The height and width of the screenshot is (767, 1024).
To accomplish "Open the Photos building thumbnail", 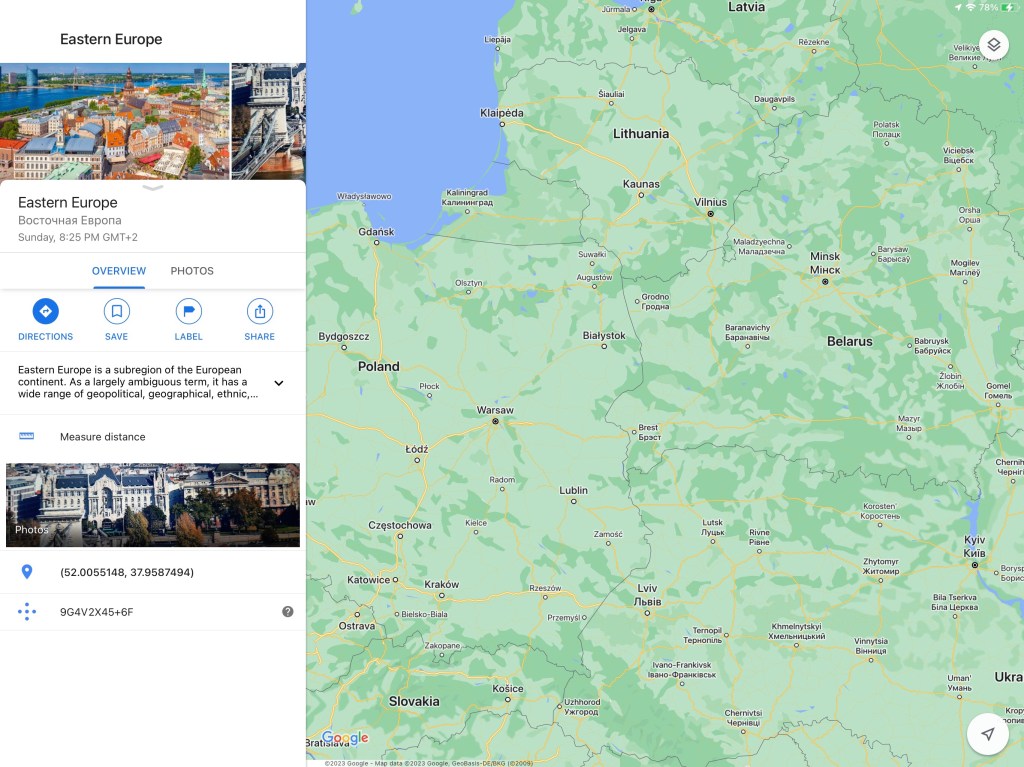I will point(153,505).
